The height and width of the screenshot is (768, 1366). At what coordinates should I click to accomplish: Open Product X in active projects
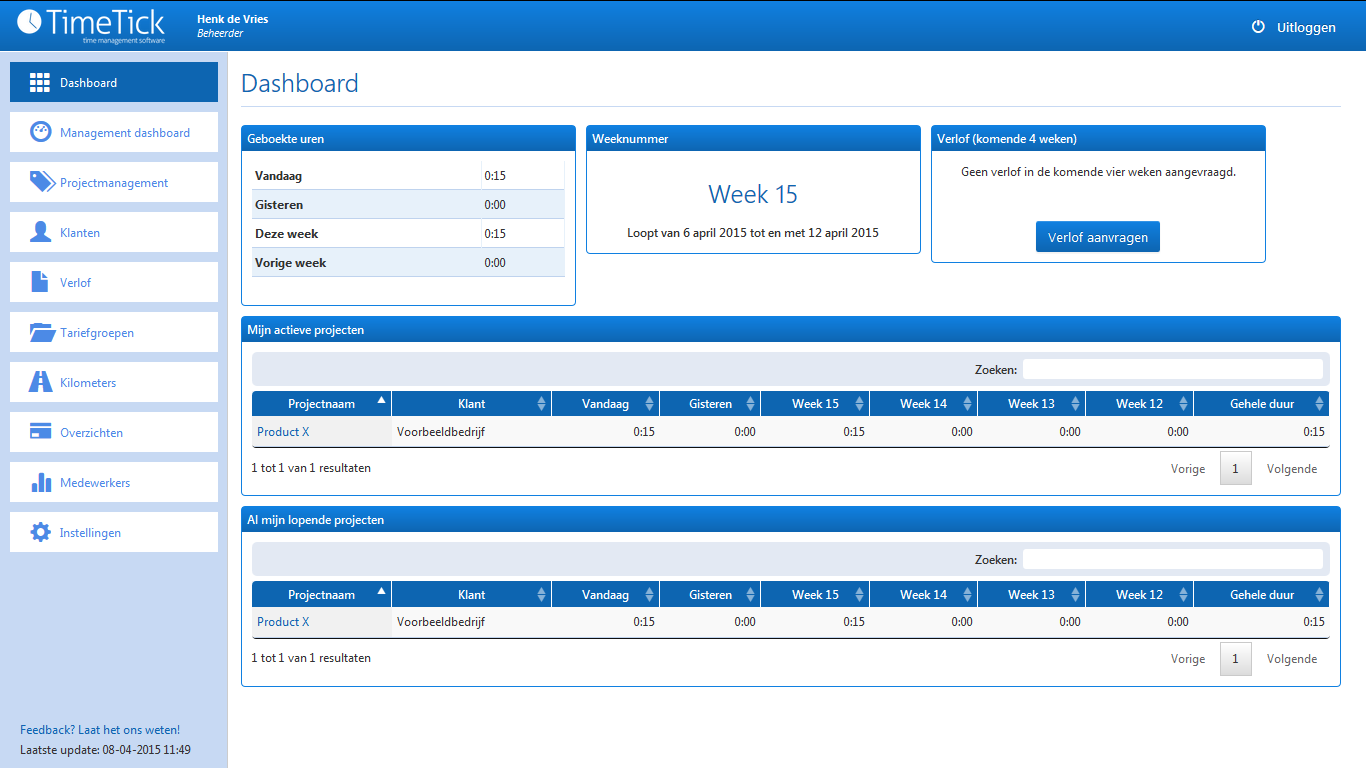283,432
